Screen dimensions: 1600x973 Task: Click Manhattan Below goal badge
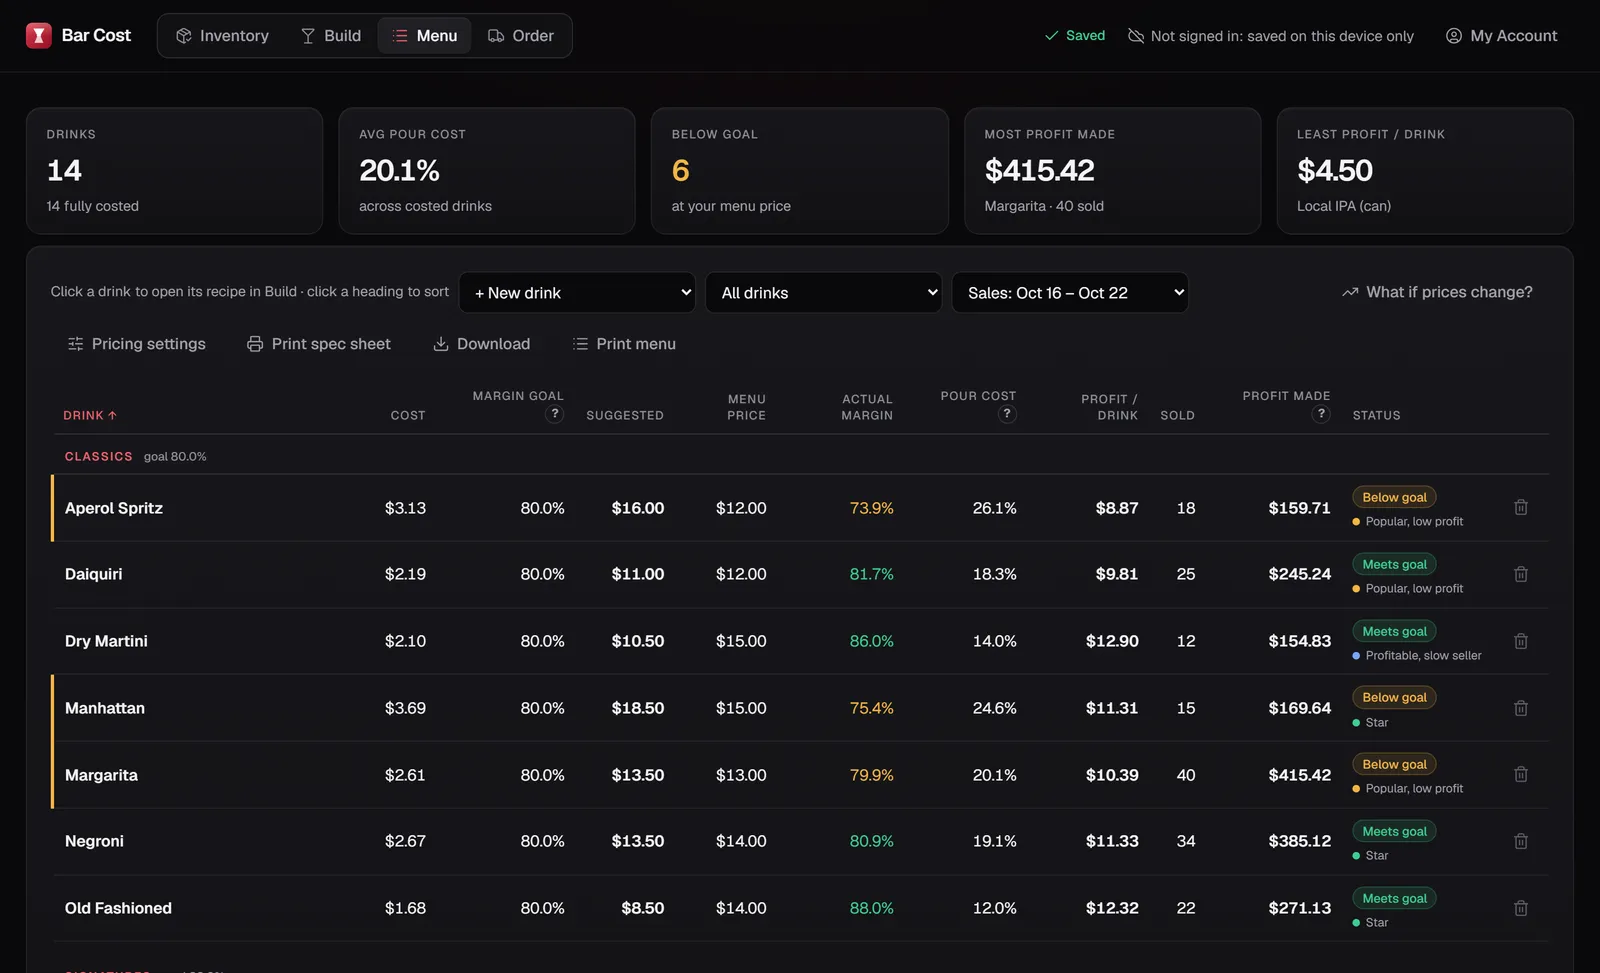pyautogui.click(x=1394, y=697)
